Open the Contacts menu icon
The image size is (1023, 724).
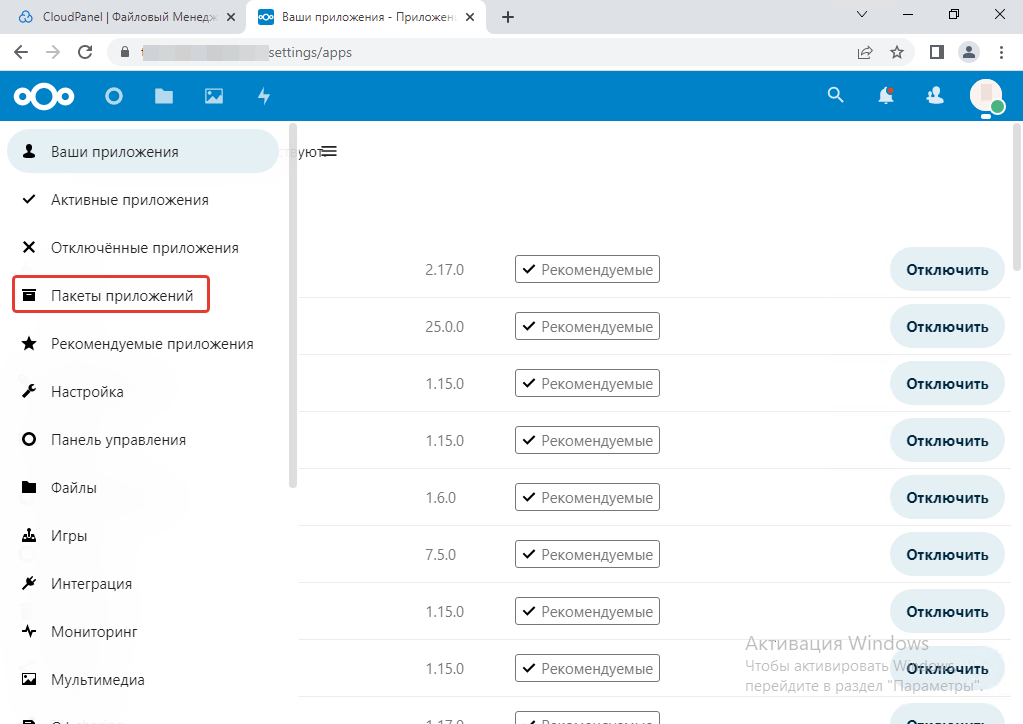(x=935, y=96)
